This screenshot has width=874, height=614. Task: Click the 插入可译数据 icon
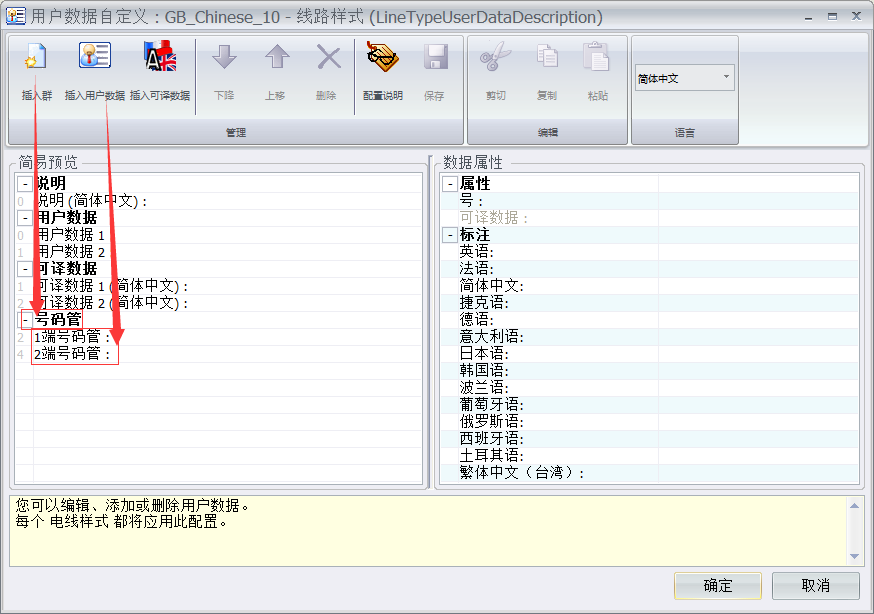160,60
